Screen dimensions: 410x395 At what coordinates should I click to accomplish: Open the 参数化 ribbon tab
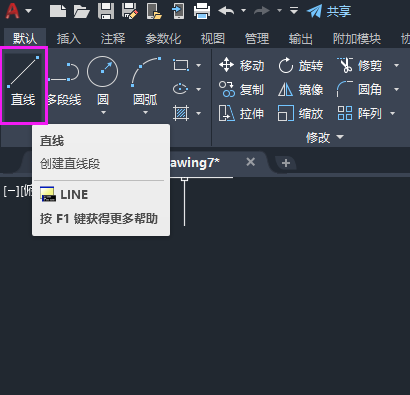tap(163, 39)
